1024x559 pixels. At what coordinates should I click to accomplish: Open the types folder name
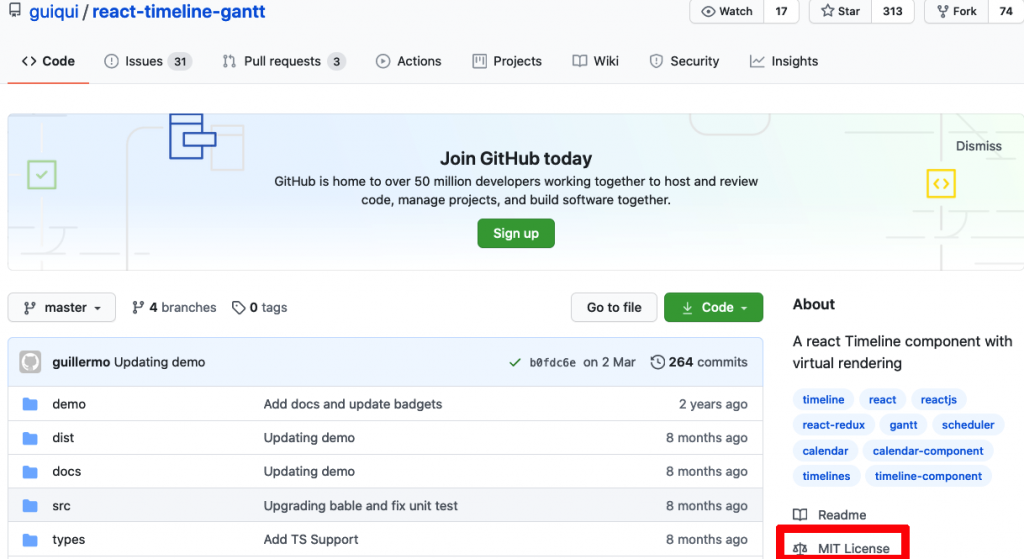69,539
